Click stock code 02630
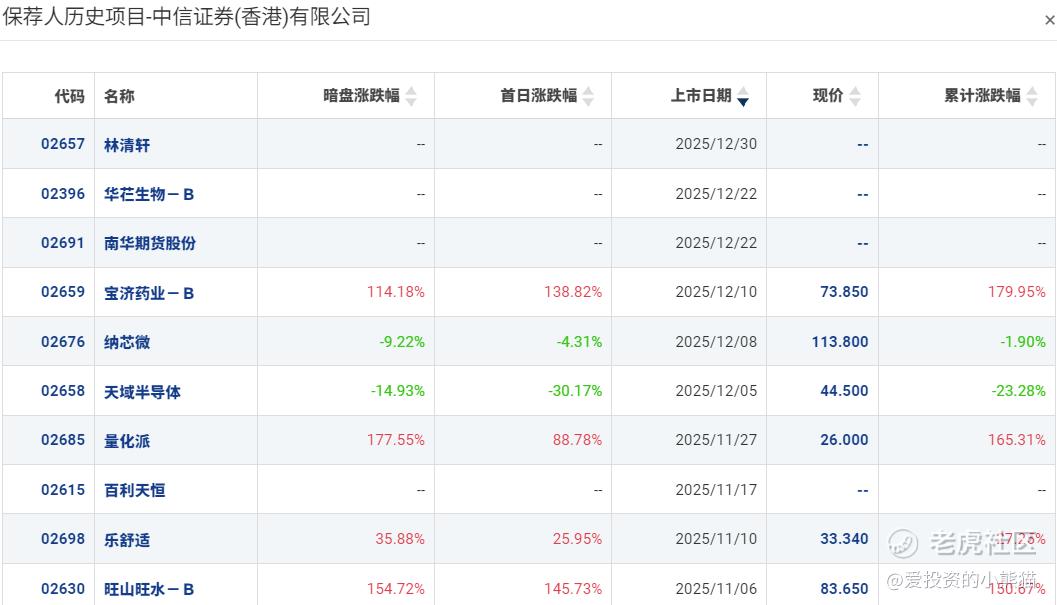1057x605 pixels. click(63, 588)
